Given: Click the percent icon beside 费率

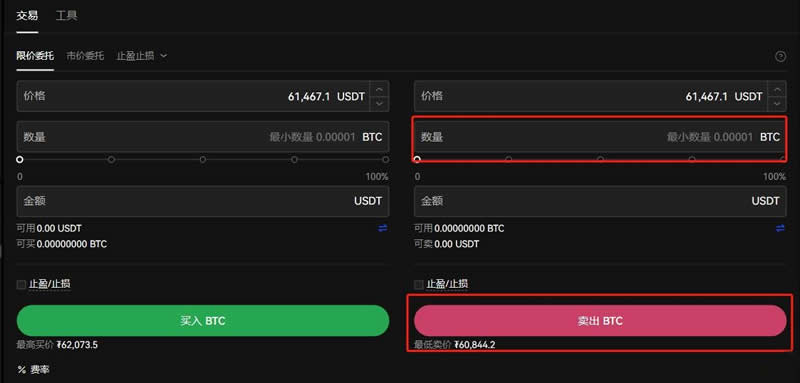Looking at the screenshot, I should pos(21,370).
